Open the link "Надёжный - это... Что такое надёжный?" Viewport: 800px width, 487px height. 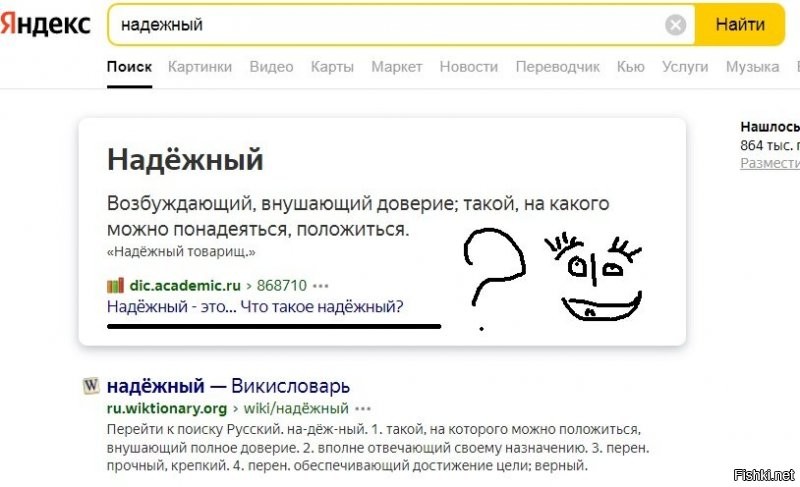(255, 306)
